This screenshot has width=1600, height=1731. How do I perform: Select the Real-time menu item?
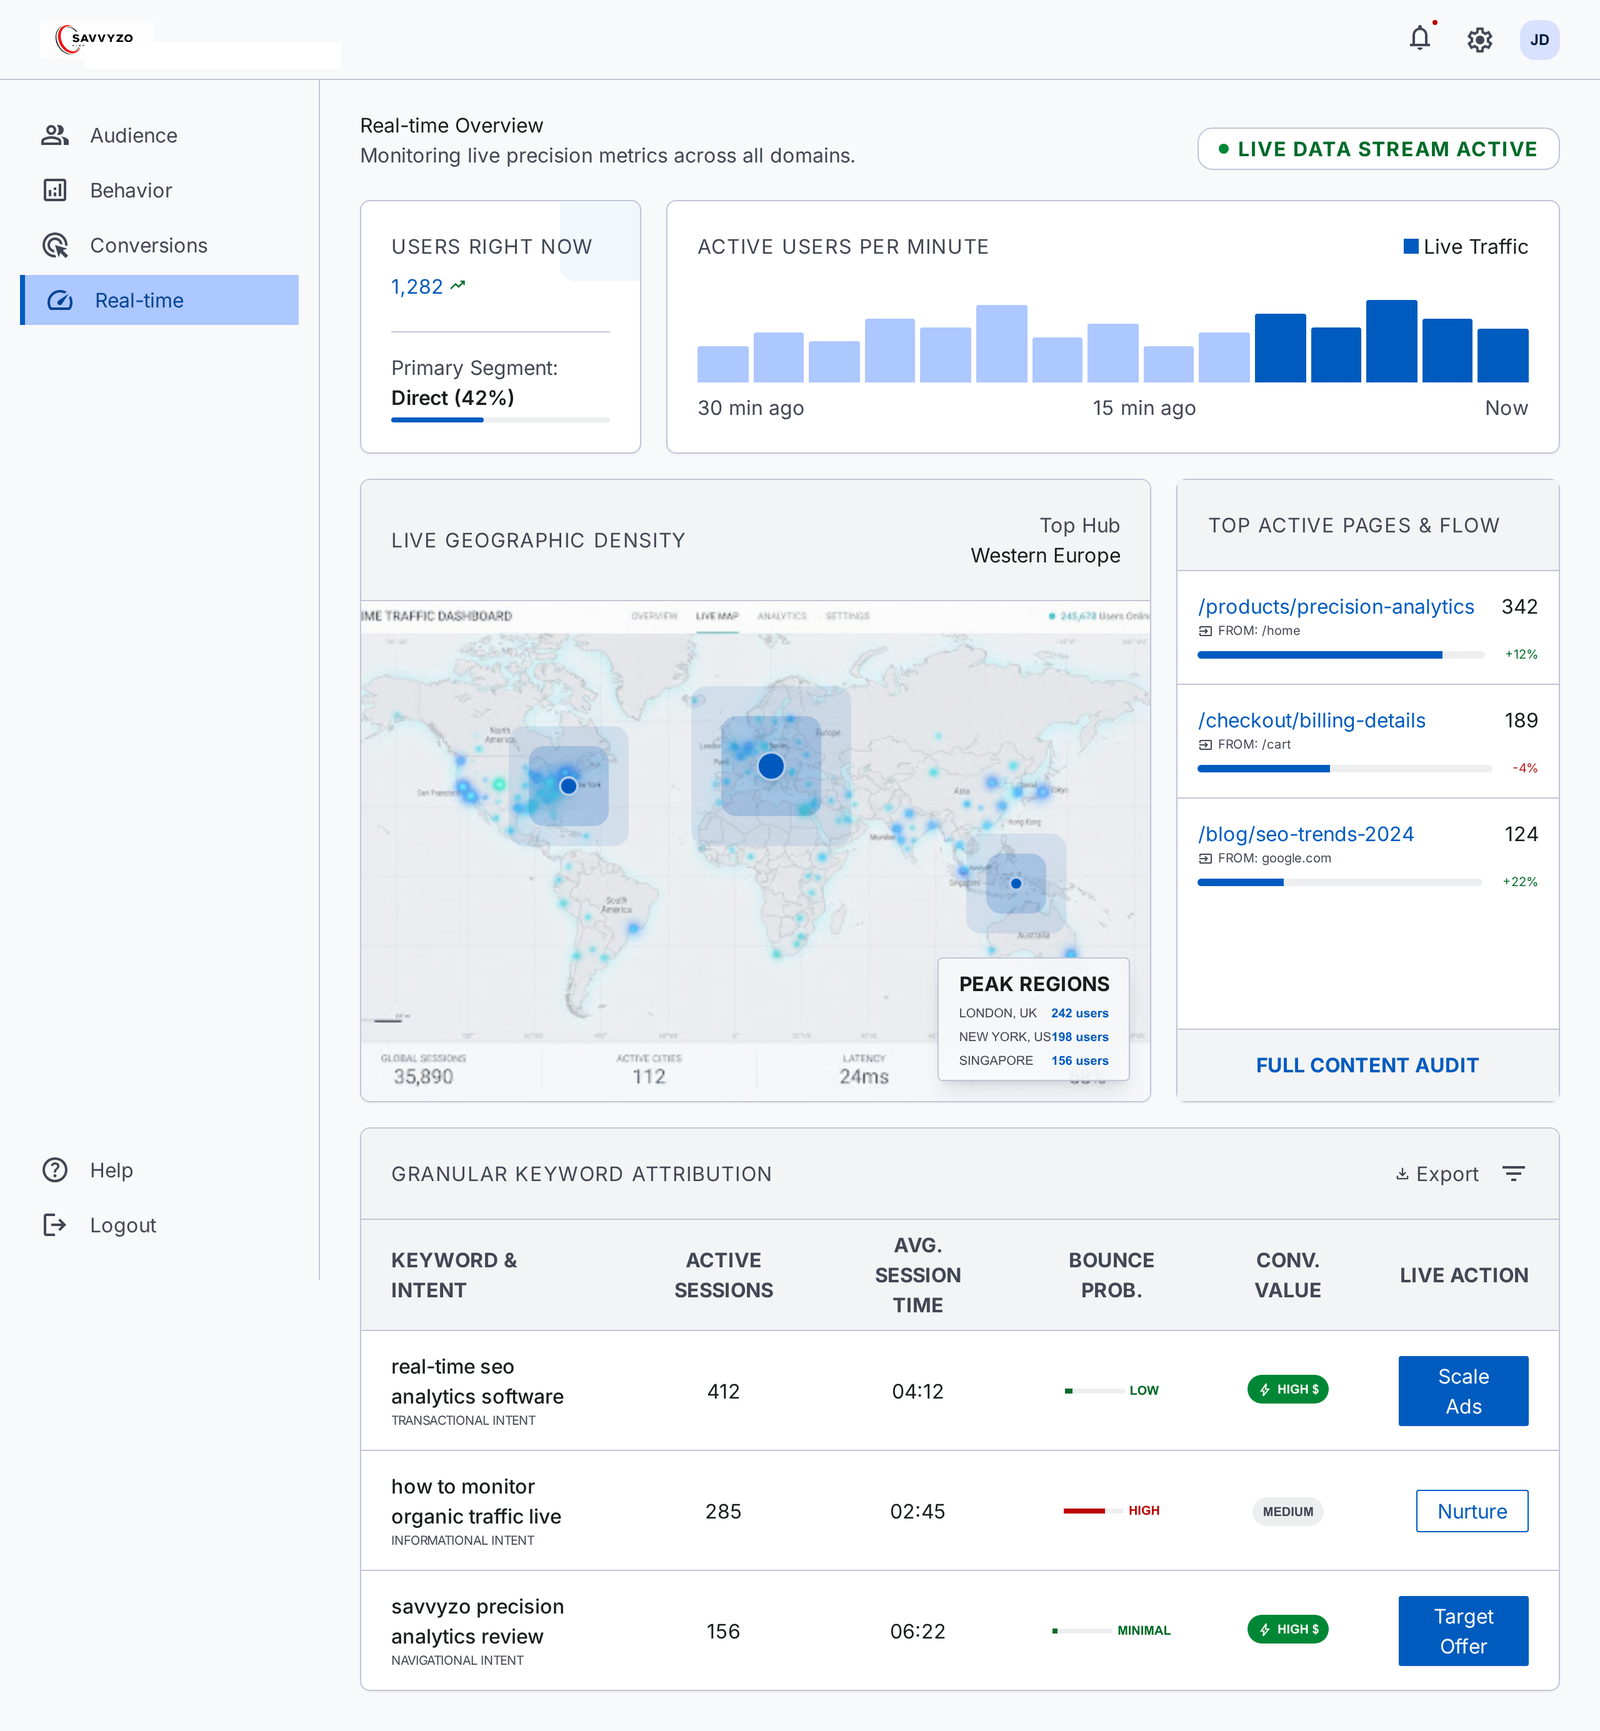click(160, 300)
